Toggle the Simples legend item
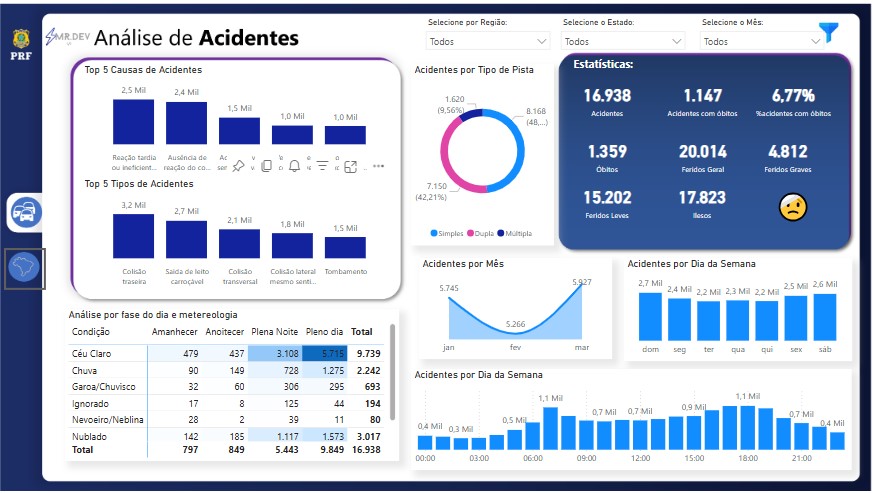This screenshot has height=493, width=873. (x=447, y=233)
